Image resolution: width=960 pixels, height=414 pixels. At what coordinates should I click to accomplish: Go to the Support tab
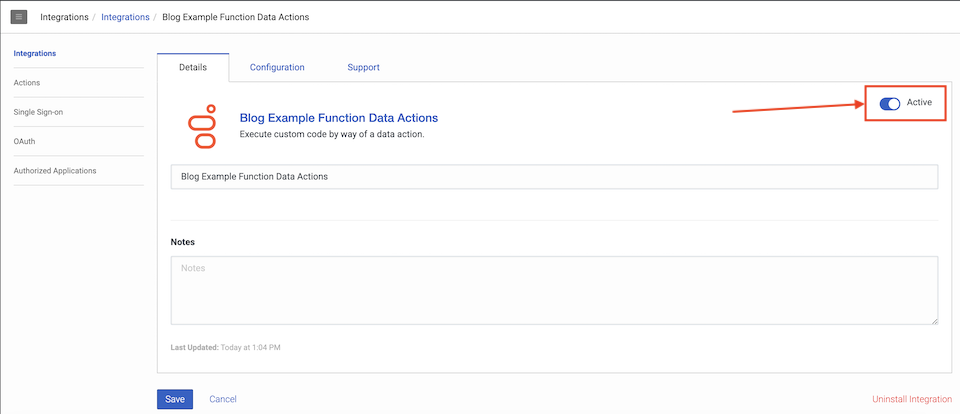[363, 67]
